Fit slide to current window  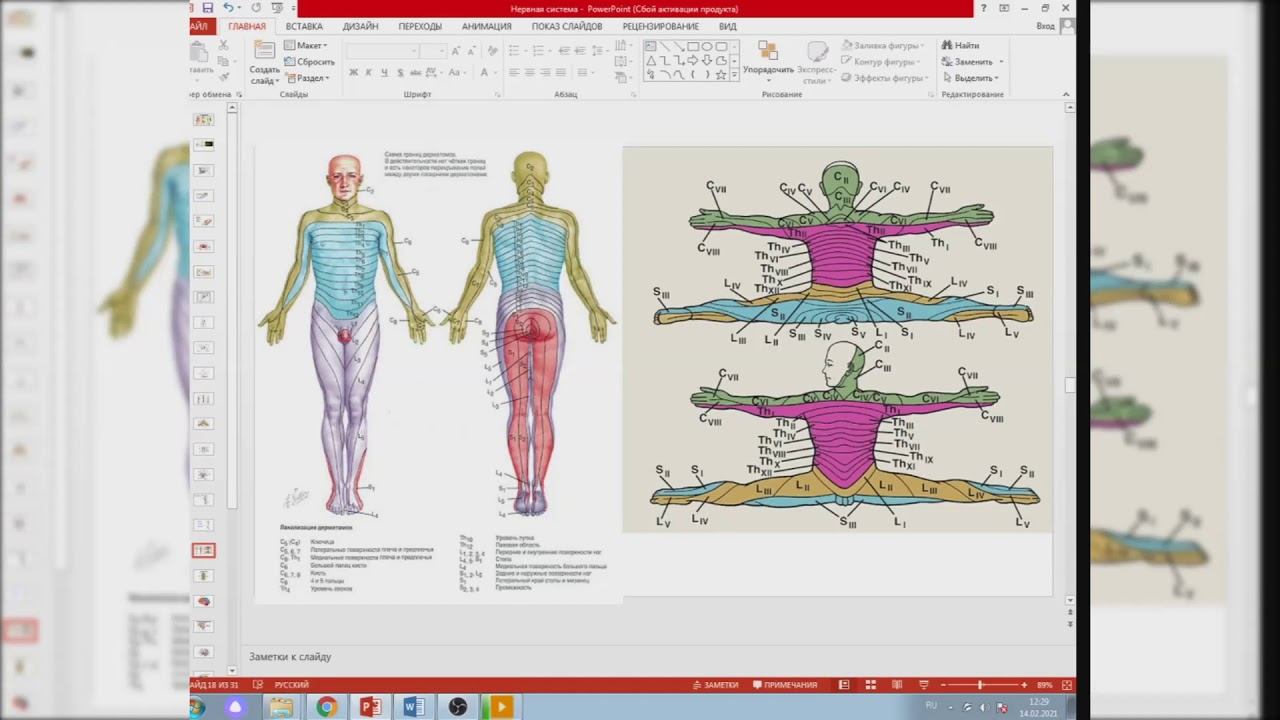pyautogui.click(x=1067, y=685)
